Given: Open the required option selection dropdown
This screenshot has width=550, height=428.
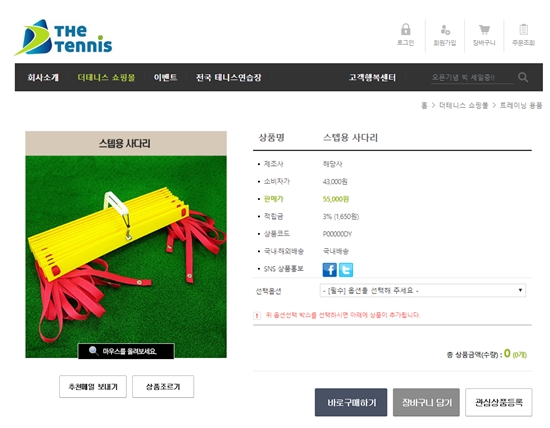Looking at the screenshot, I should [423, 290].
